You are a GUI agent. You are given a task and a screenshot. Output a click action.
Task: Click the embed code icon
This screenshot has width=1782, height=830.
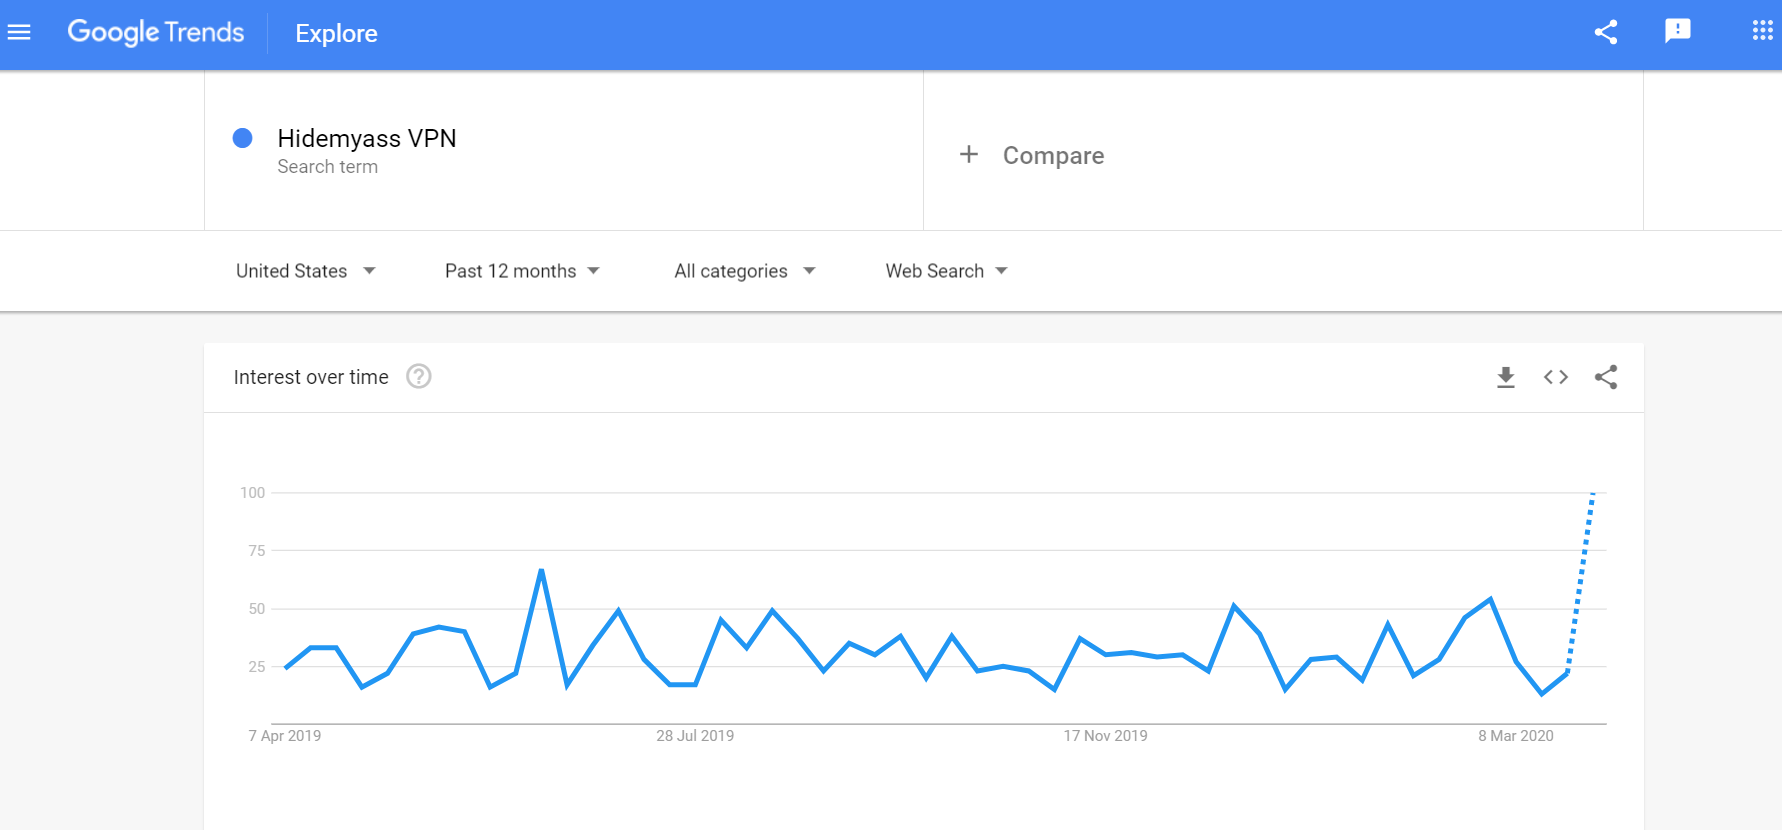tap(1555, 377)
